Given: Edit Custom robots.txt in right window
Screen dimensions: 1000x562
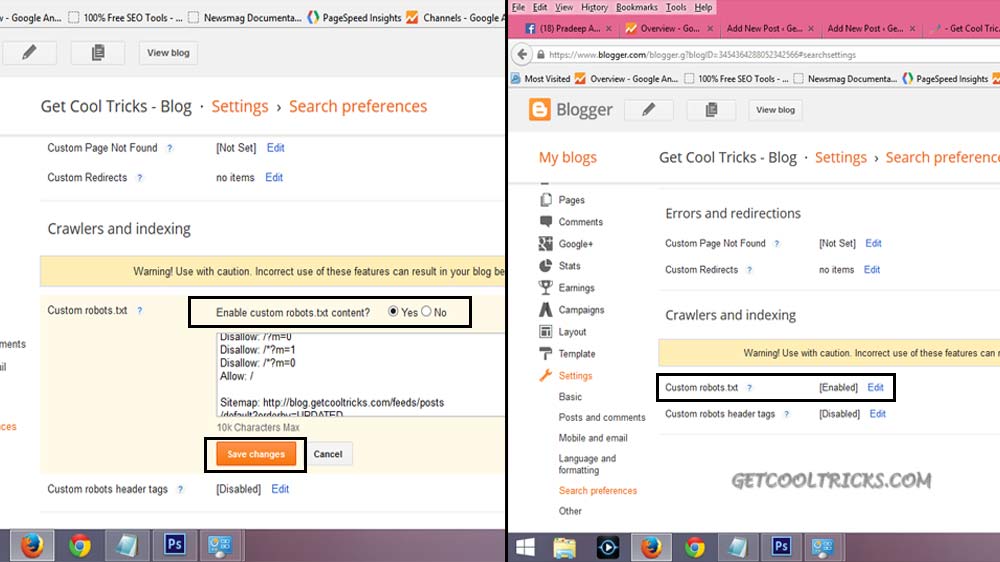Looking at the screenshot, I should click(x=876, y=388).
